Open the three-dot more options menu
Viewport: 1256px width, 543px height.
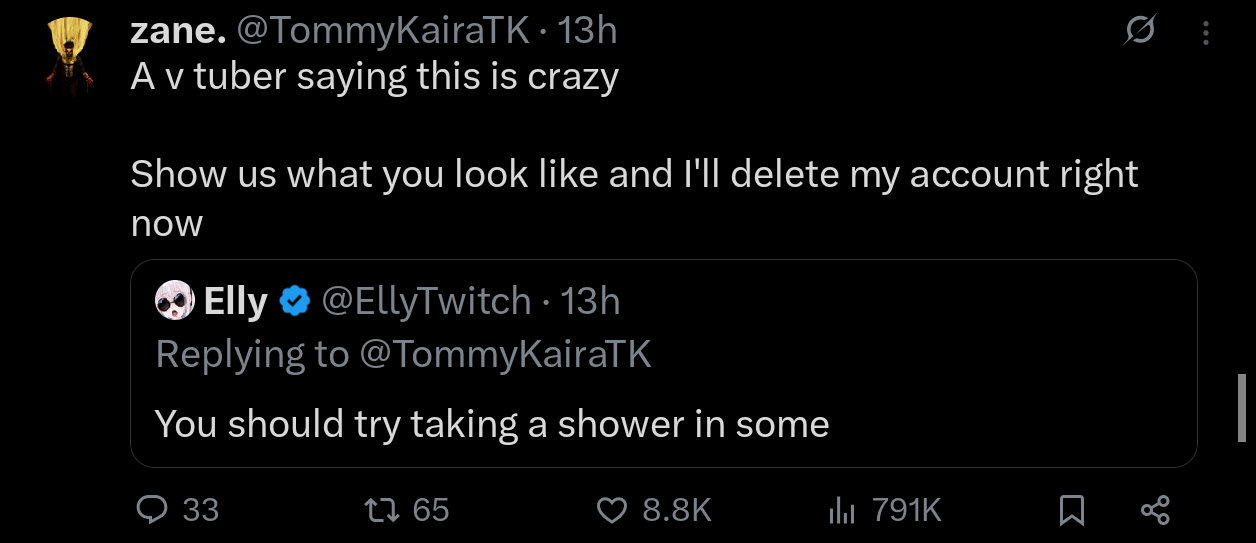(x=1205, y=34)
